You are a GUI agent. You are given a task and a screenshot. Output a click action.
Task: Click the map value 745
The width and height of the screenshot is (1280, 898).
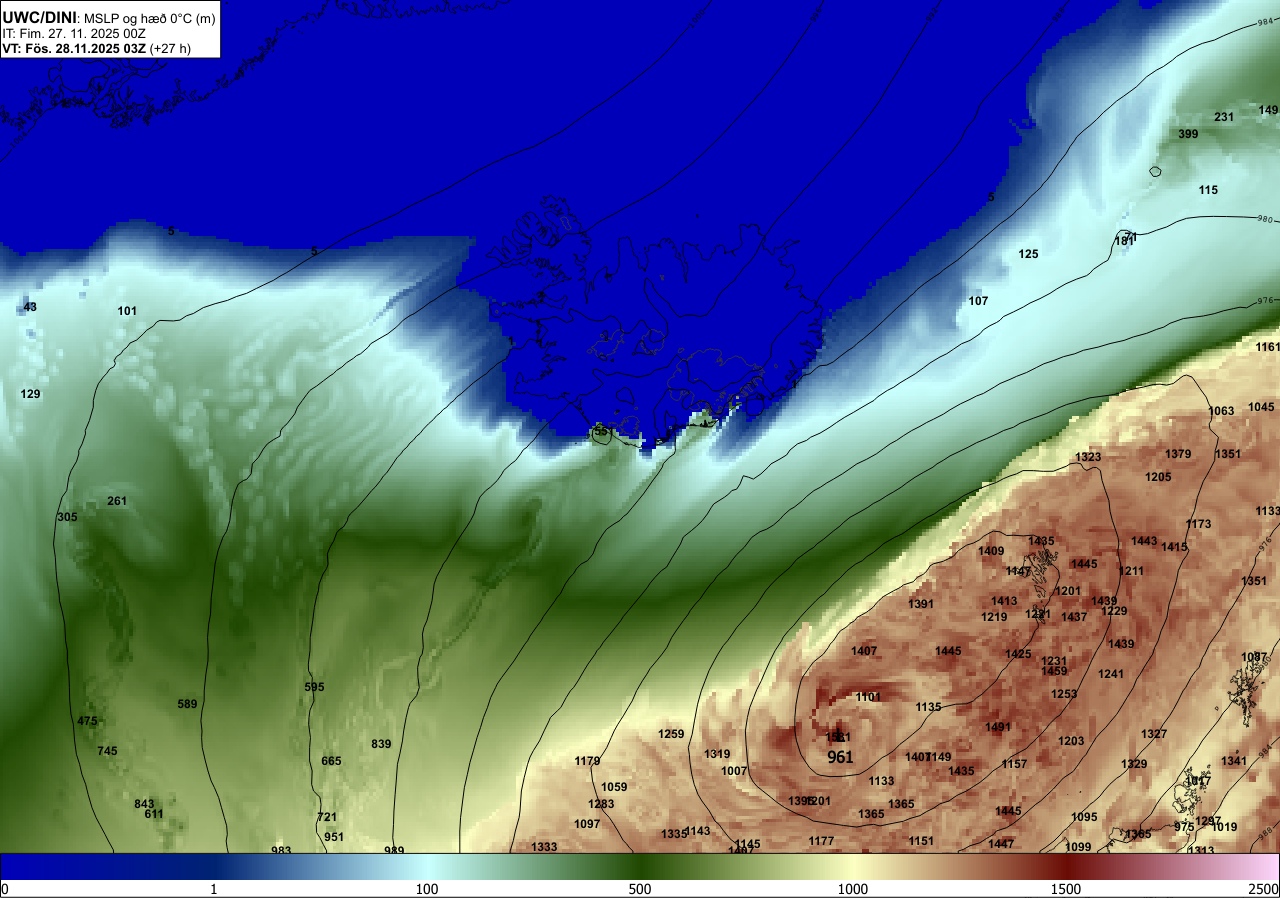coord(107,751)
